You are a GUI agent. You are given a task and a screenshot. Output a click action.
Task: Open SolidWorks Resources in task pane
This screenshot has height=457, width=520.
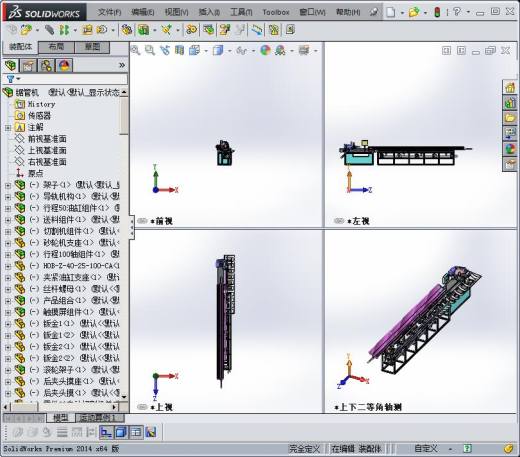tap(510, 87)
